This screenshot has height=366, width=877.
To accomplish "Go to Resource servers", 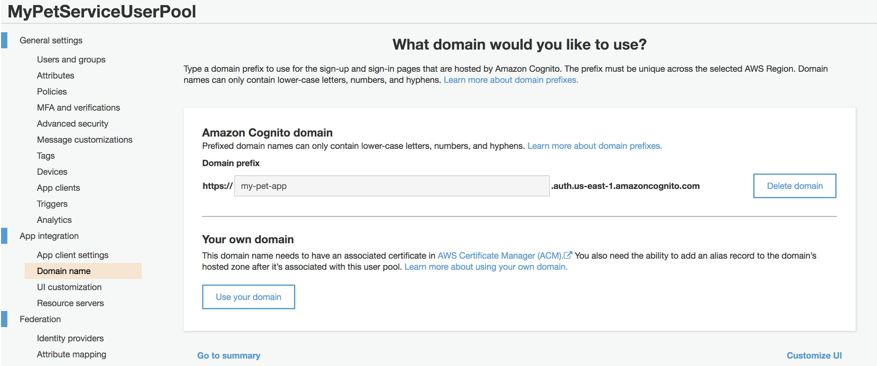I will 70,303.
